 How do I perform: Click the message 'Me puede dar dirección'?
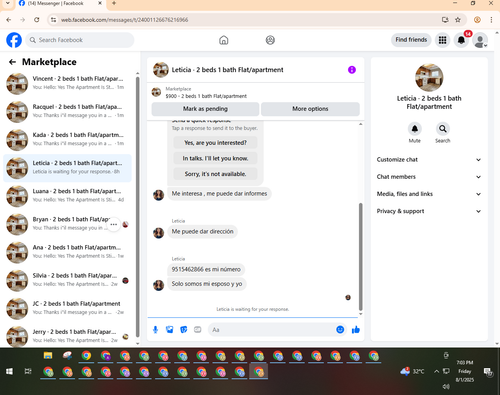(202, 231)
